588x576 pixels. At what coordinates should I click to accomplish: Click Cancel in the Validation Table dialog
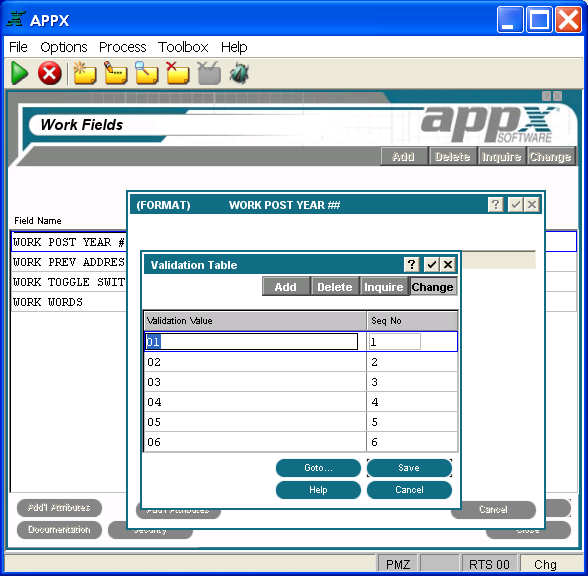409,490
